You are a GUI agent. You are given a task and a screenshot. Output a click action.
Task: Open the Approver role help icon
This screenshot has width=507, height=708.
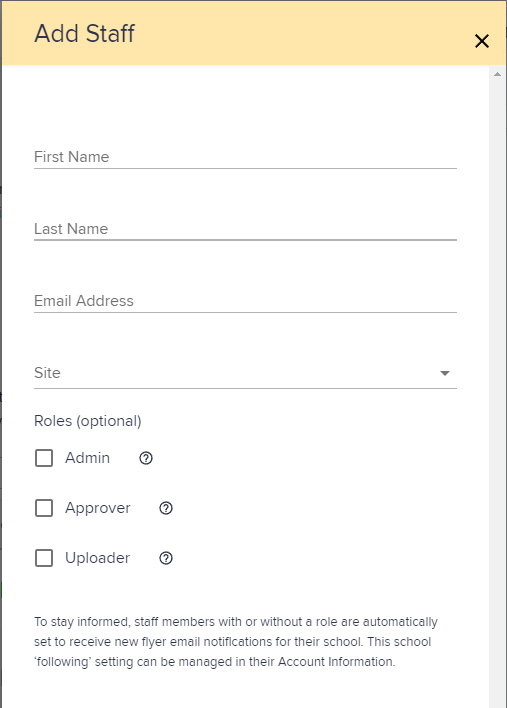coord(166,508)
